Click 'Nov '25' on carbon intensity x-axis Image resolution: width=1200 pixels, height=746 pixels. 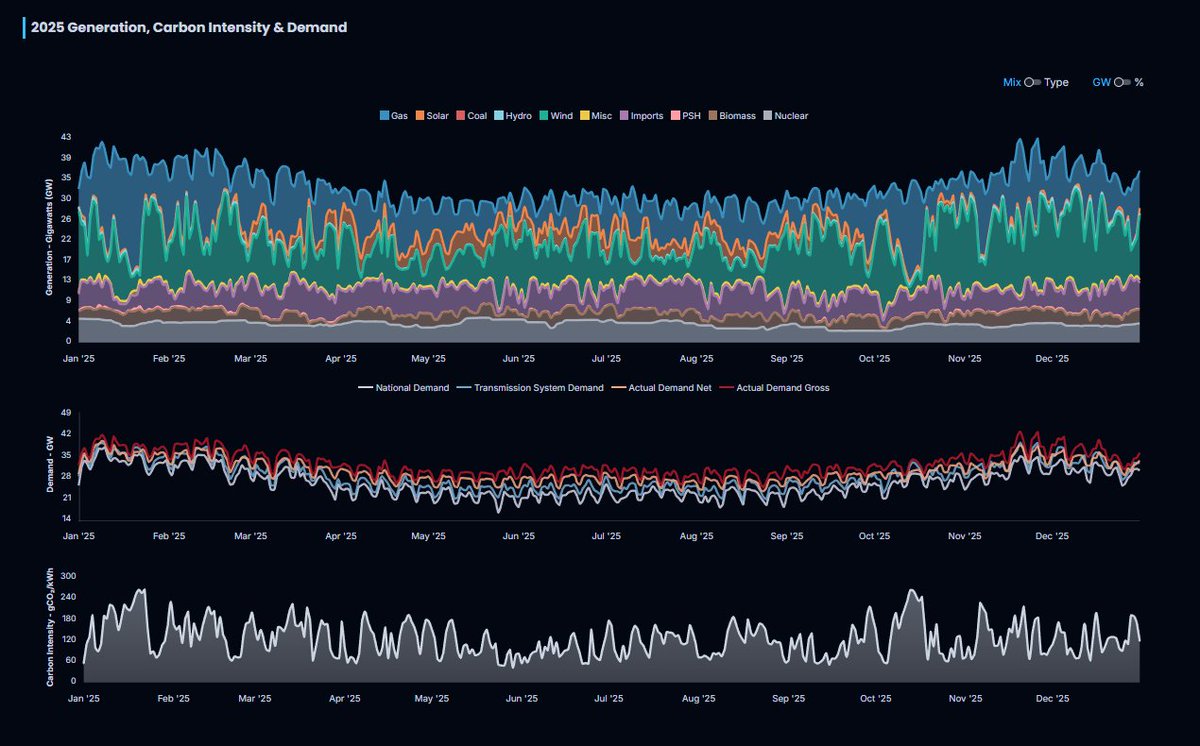click(964, 698)
